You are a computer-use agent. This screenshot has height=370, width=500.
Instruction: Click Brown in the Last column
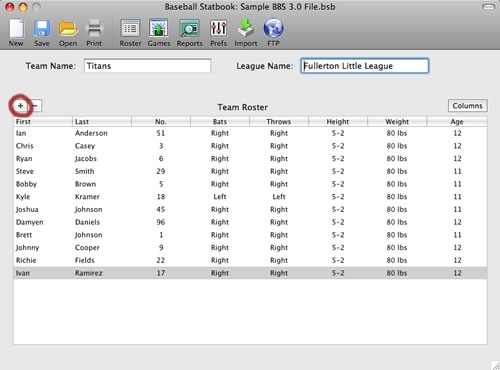pyautogui.click(x=85, y=184)
